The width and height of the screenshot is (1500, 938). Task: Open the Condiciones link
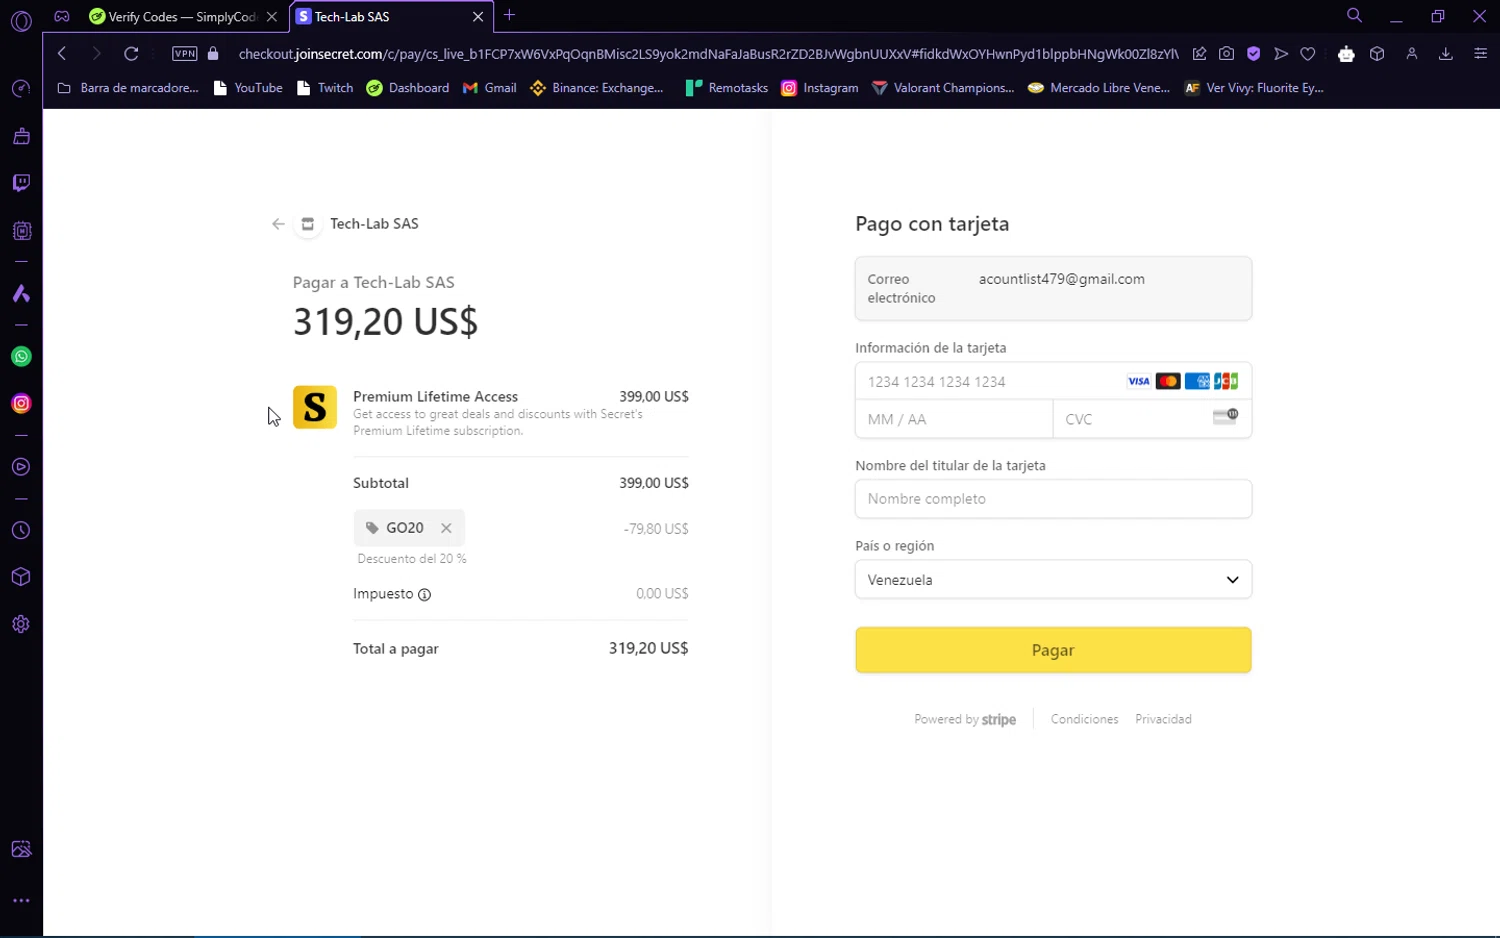pyautogui.click(x=1084, y=719)
